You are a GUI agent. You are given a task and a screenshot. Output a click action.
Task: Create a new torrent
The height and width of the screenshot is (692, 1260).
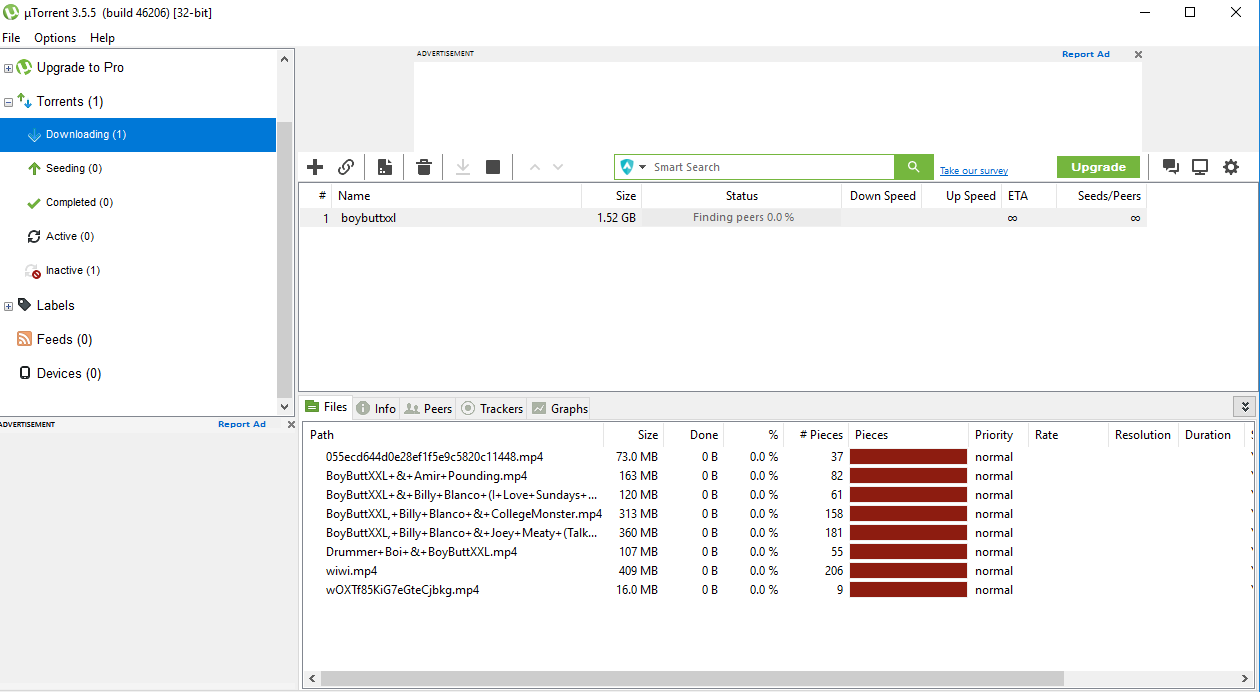(x=385, y=167)
